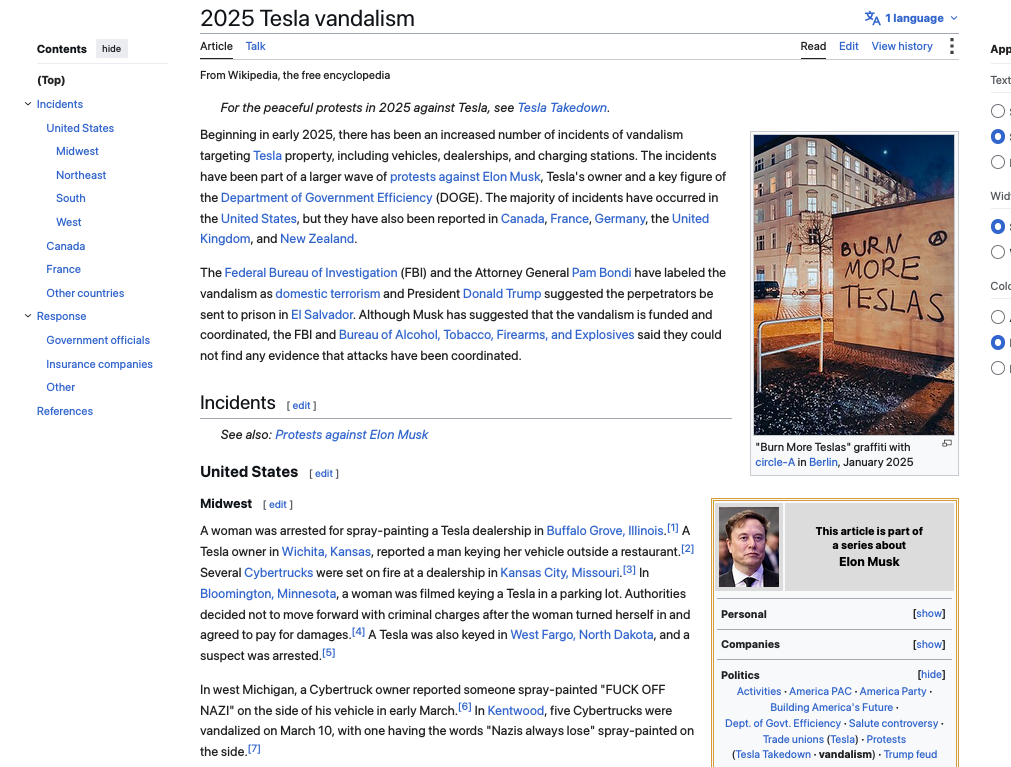Go to Northeast in Contents
The height and width of the screenshot is (767, 1011).
[x=81, y=175]
